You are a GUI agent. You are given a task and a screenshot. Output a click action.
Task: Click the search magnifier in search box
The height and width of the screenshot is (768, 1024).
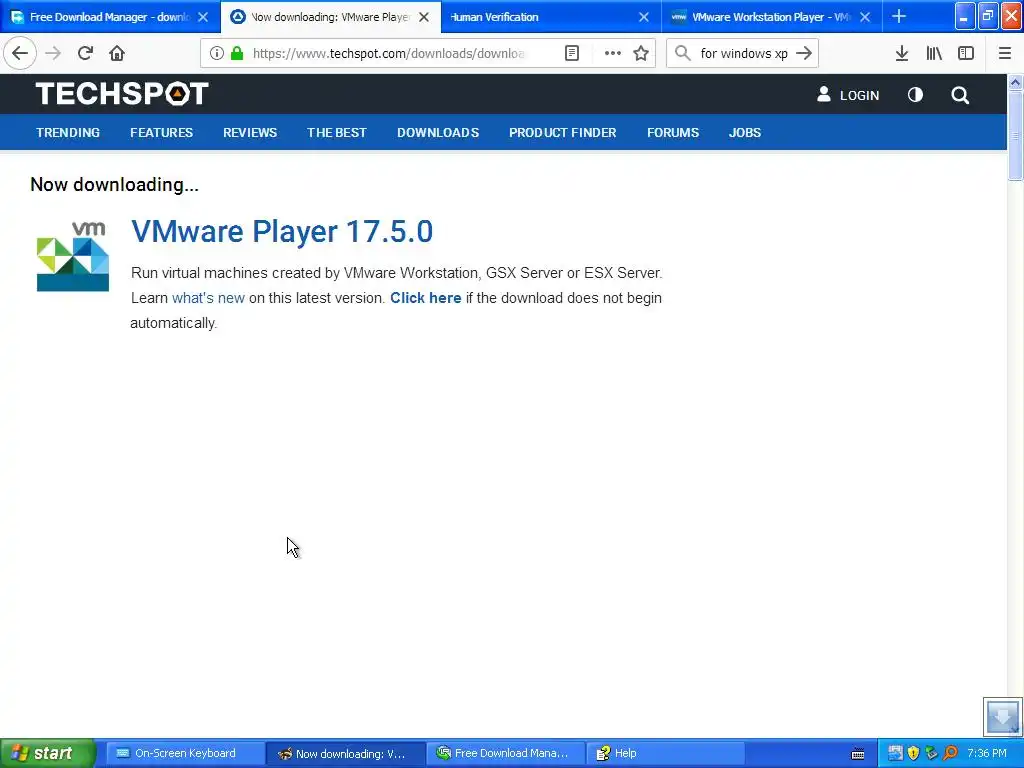[x=682, y=53]
